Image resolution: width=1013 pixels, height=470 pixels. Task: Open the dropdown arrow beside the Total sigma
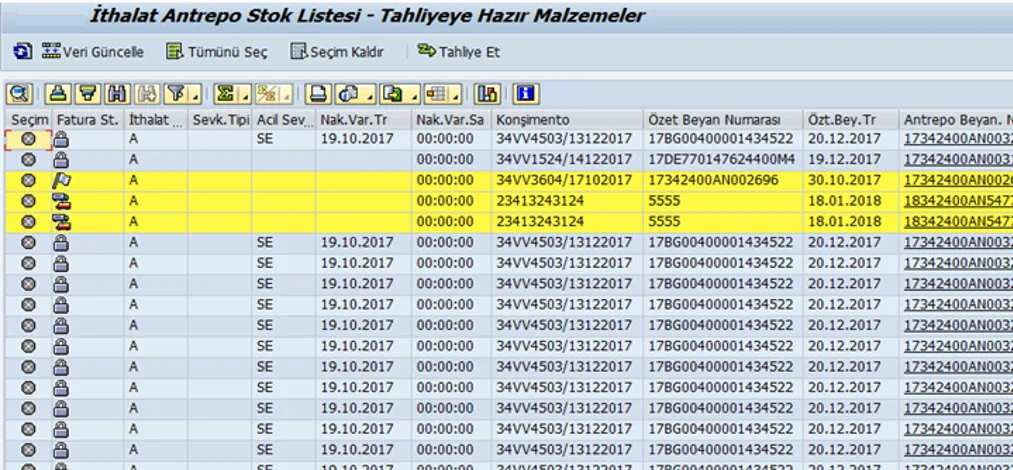pos(245,96)
